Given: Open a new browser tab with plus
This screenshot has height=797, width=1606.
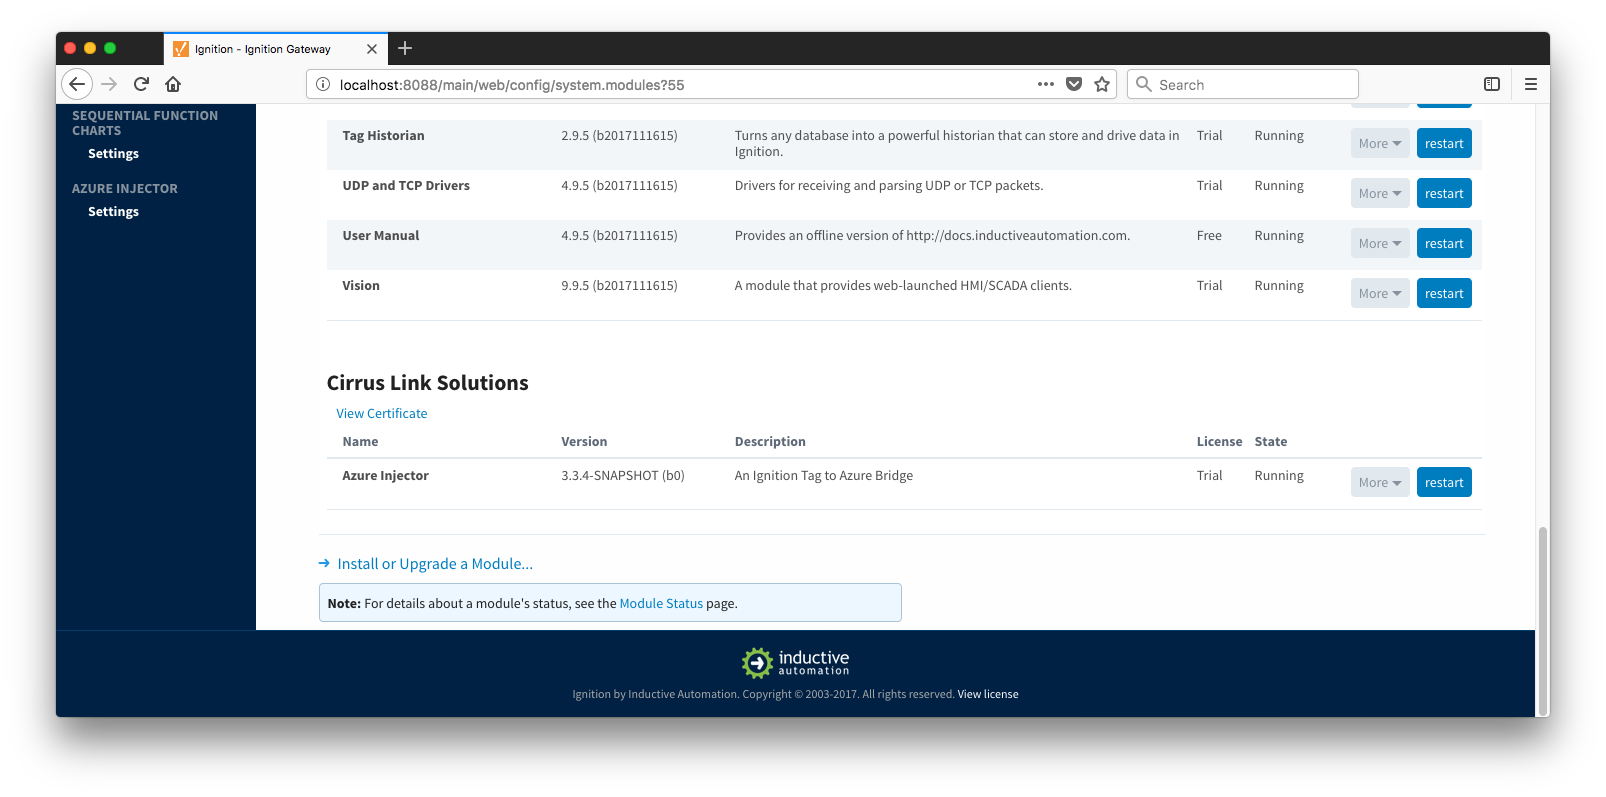Looking at the screenshot, I should click(x=405, y=48).
